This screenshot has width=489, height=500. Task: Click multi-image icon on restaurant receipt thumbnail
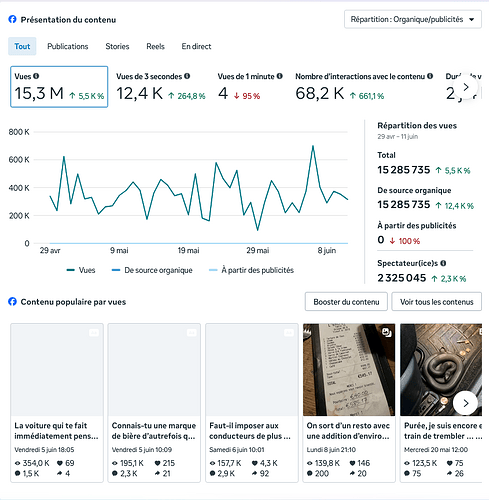click(x=386, y=332)
